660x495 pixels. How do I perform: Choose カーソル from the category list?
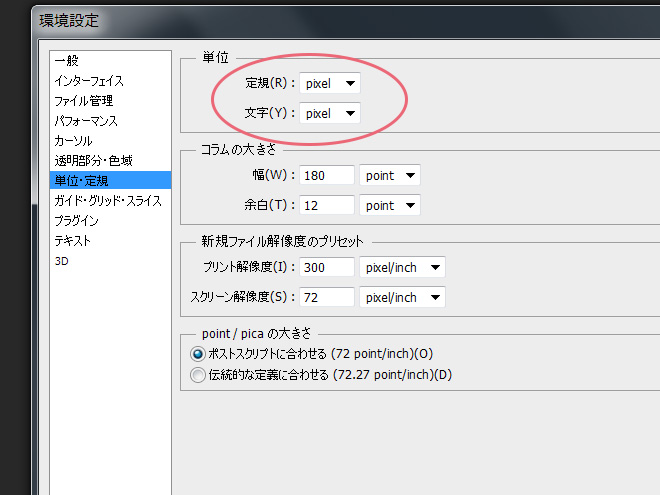(x=72, y=141)
